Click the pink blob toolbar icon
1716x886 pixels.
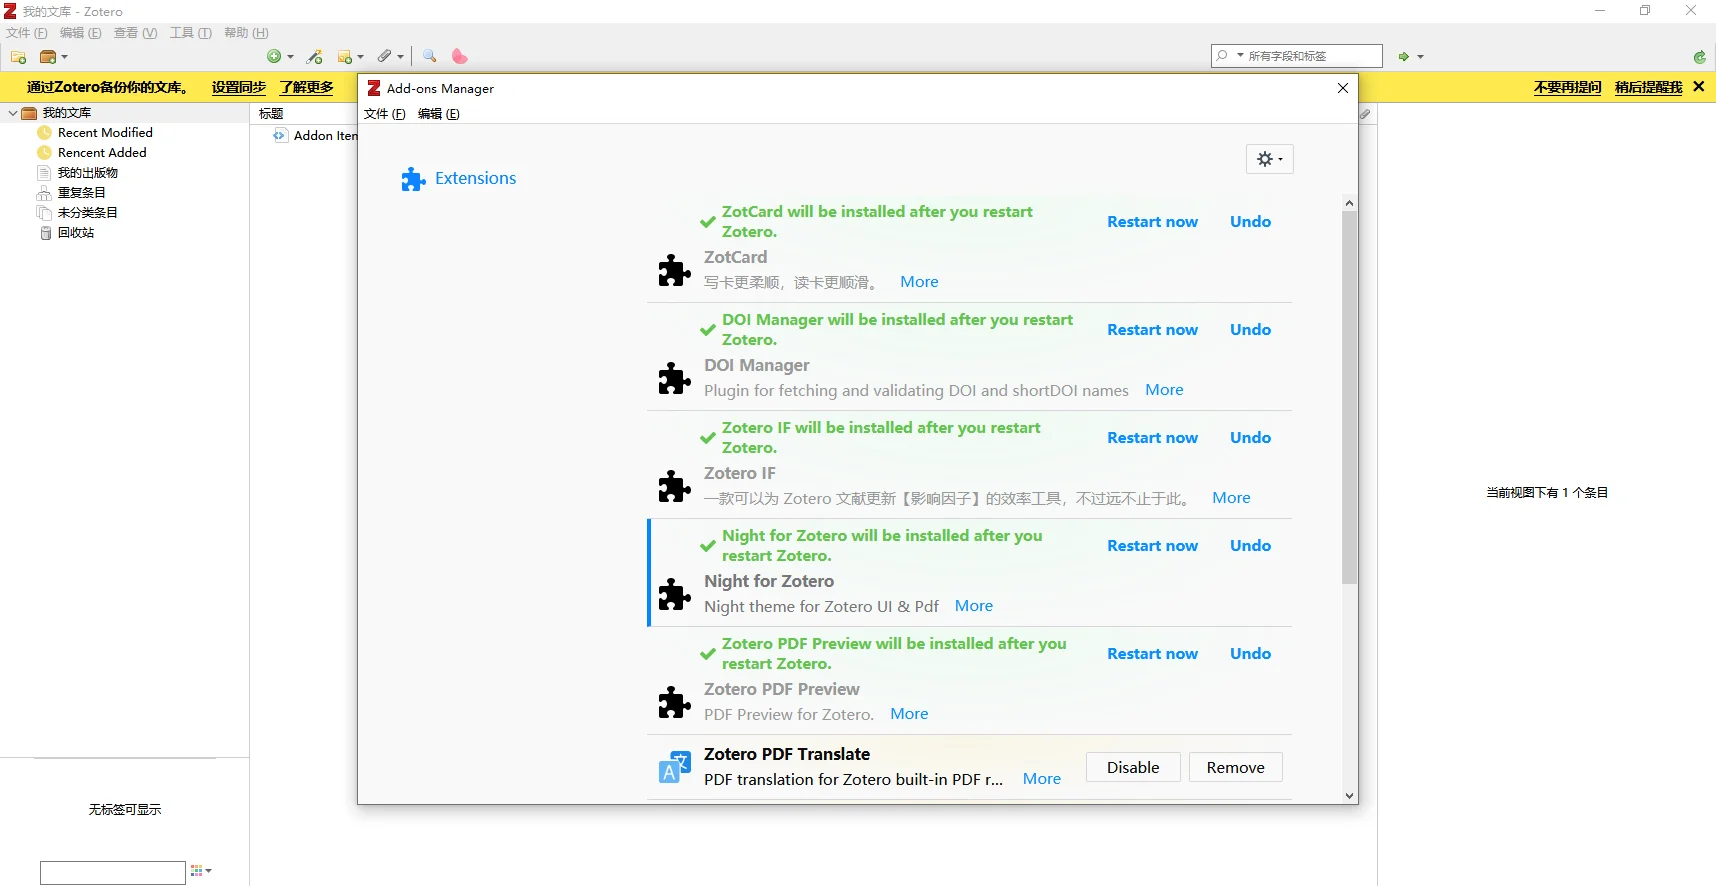click(459, 57)
